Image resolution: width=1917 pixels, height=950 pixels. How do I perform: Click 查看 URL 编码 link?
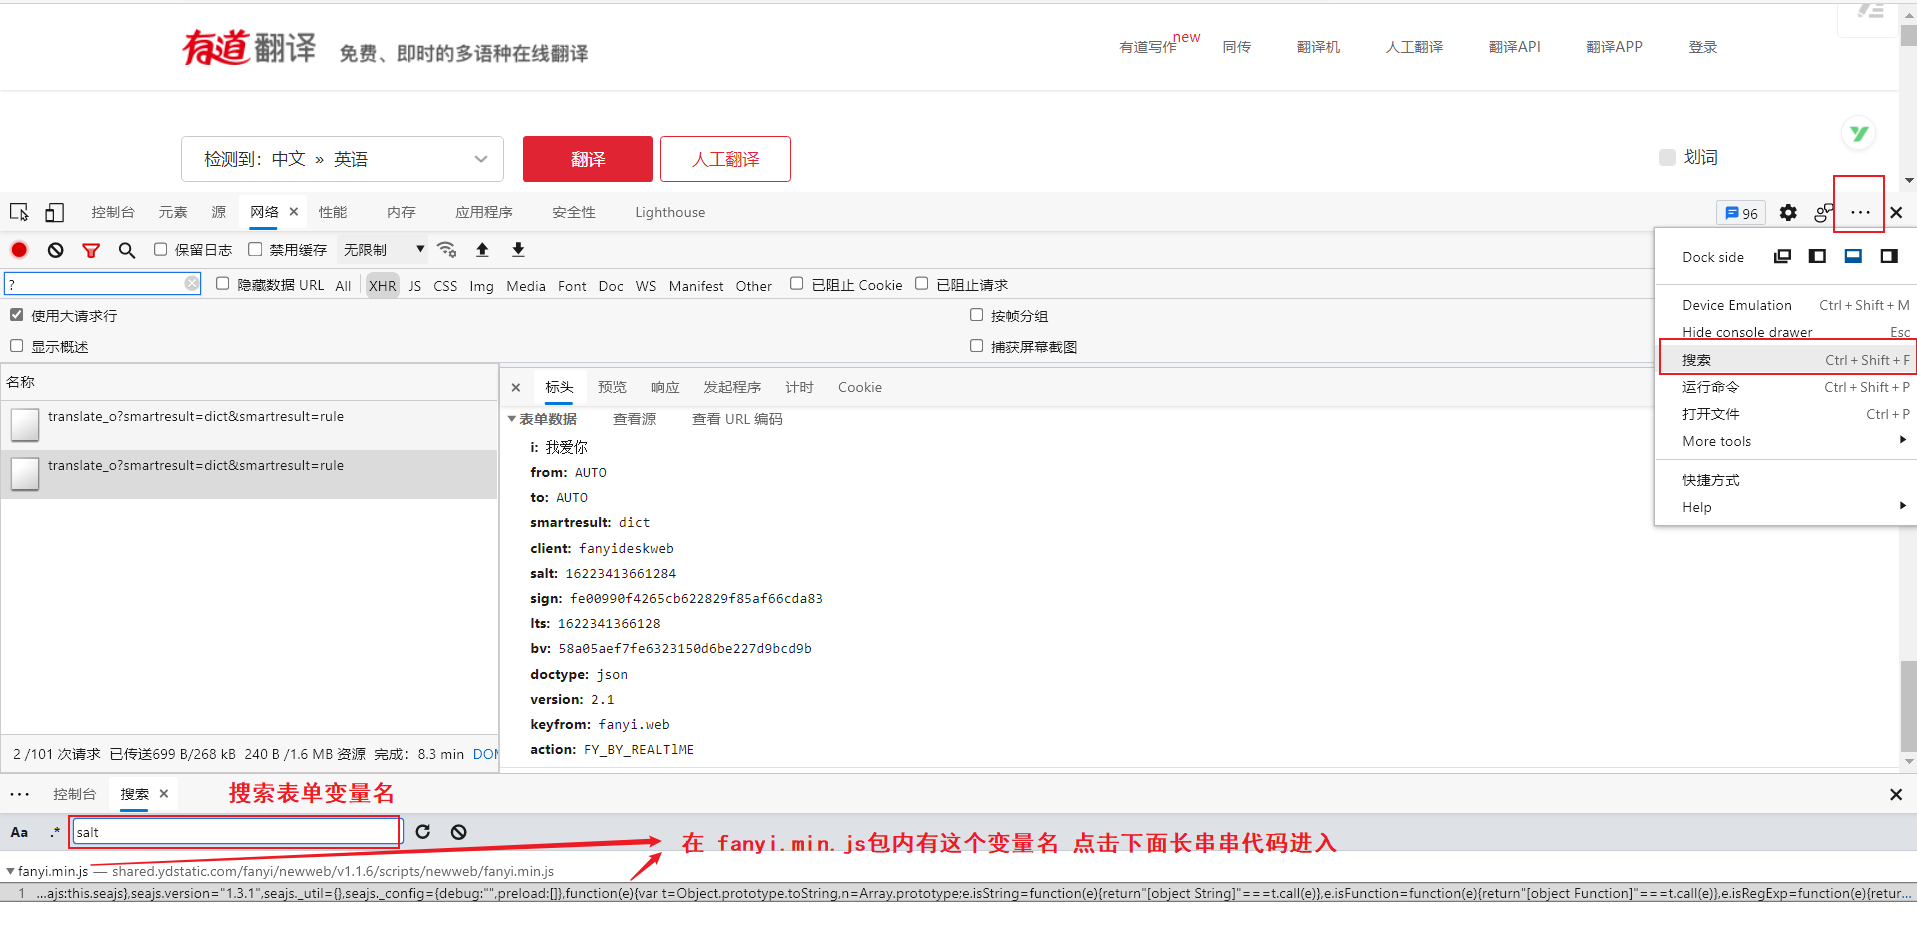[x=737, y=419]
